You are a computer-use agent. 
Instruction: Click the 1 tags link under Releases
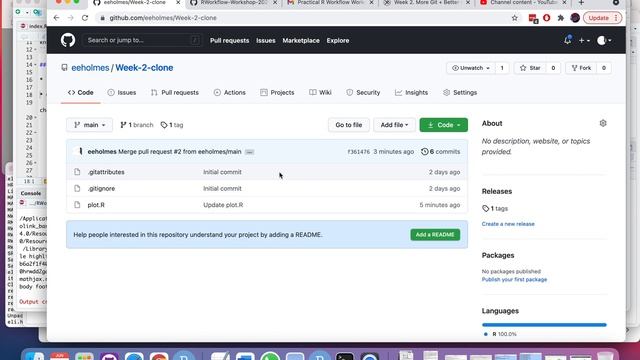point(495,209)
